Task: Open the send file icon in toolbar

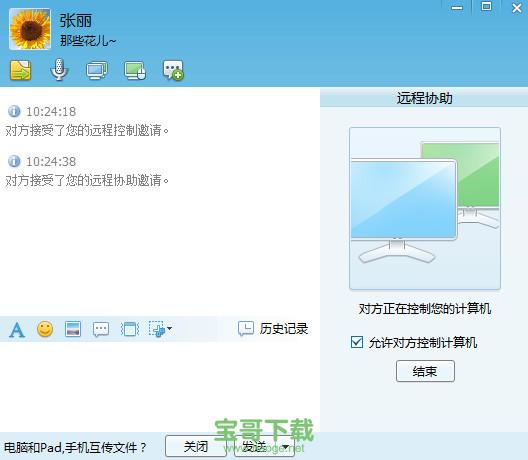Action: (21, 70)
